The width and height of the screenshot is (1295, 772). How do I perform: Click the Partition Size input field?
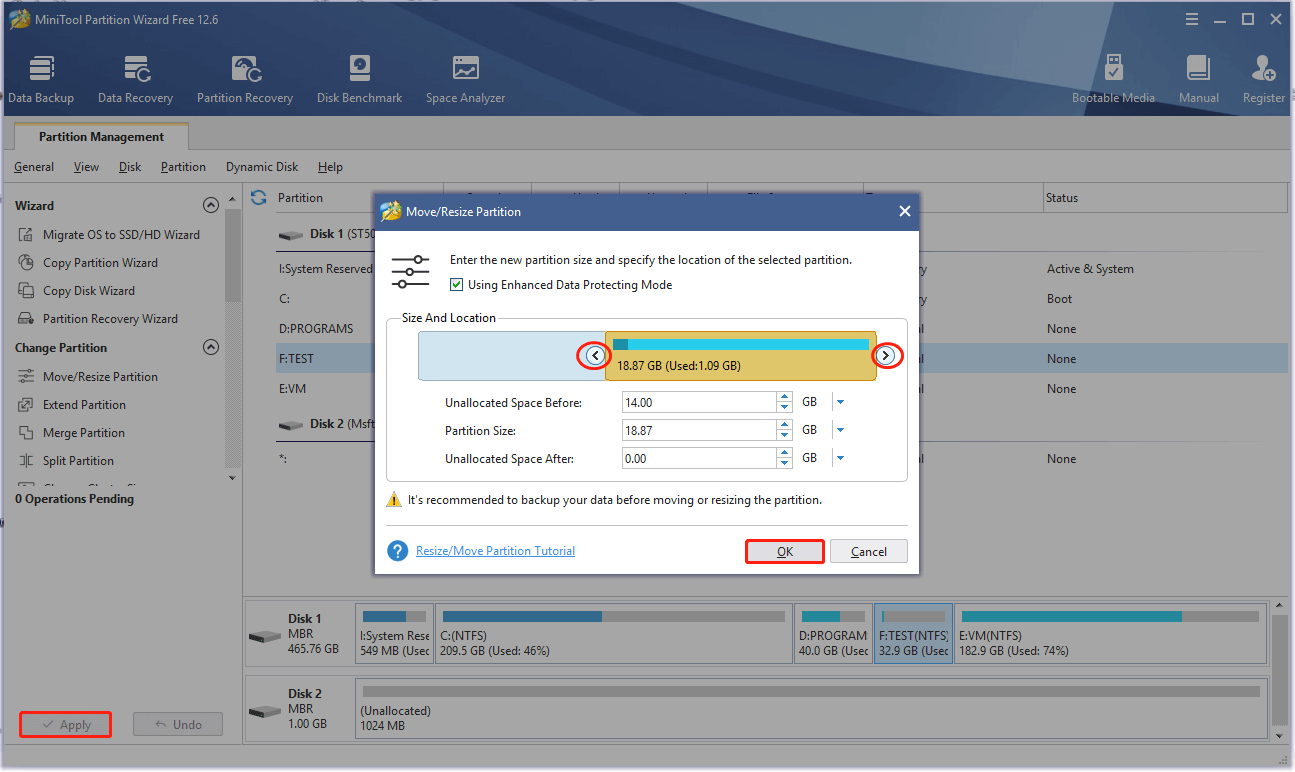coord(698,430)
